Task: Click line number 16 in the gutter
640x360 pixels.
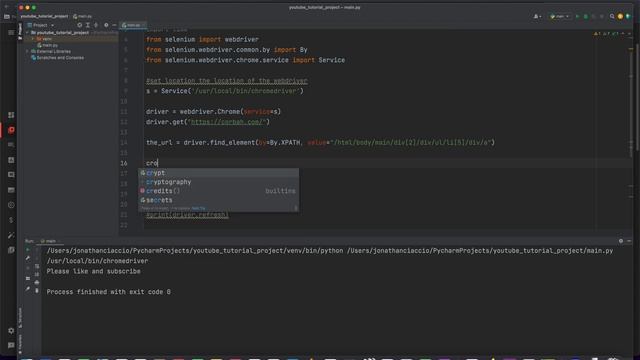Action: (124, 163)
